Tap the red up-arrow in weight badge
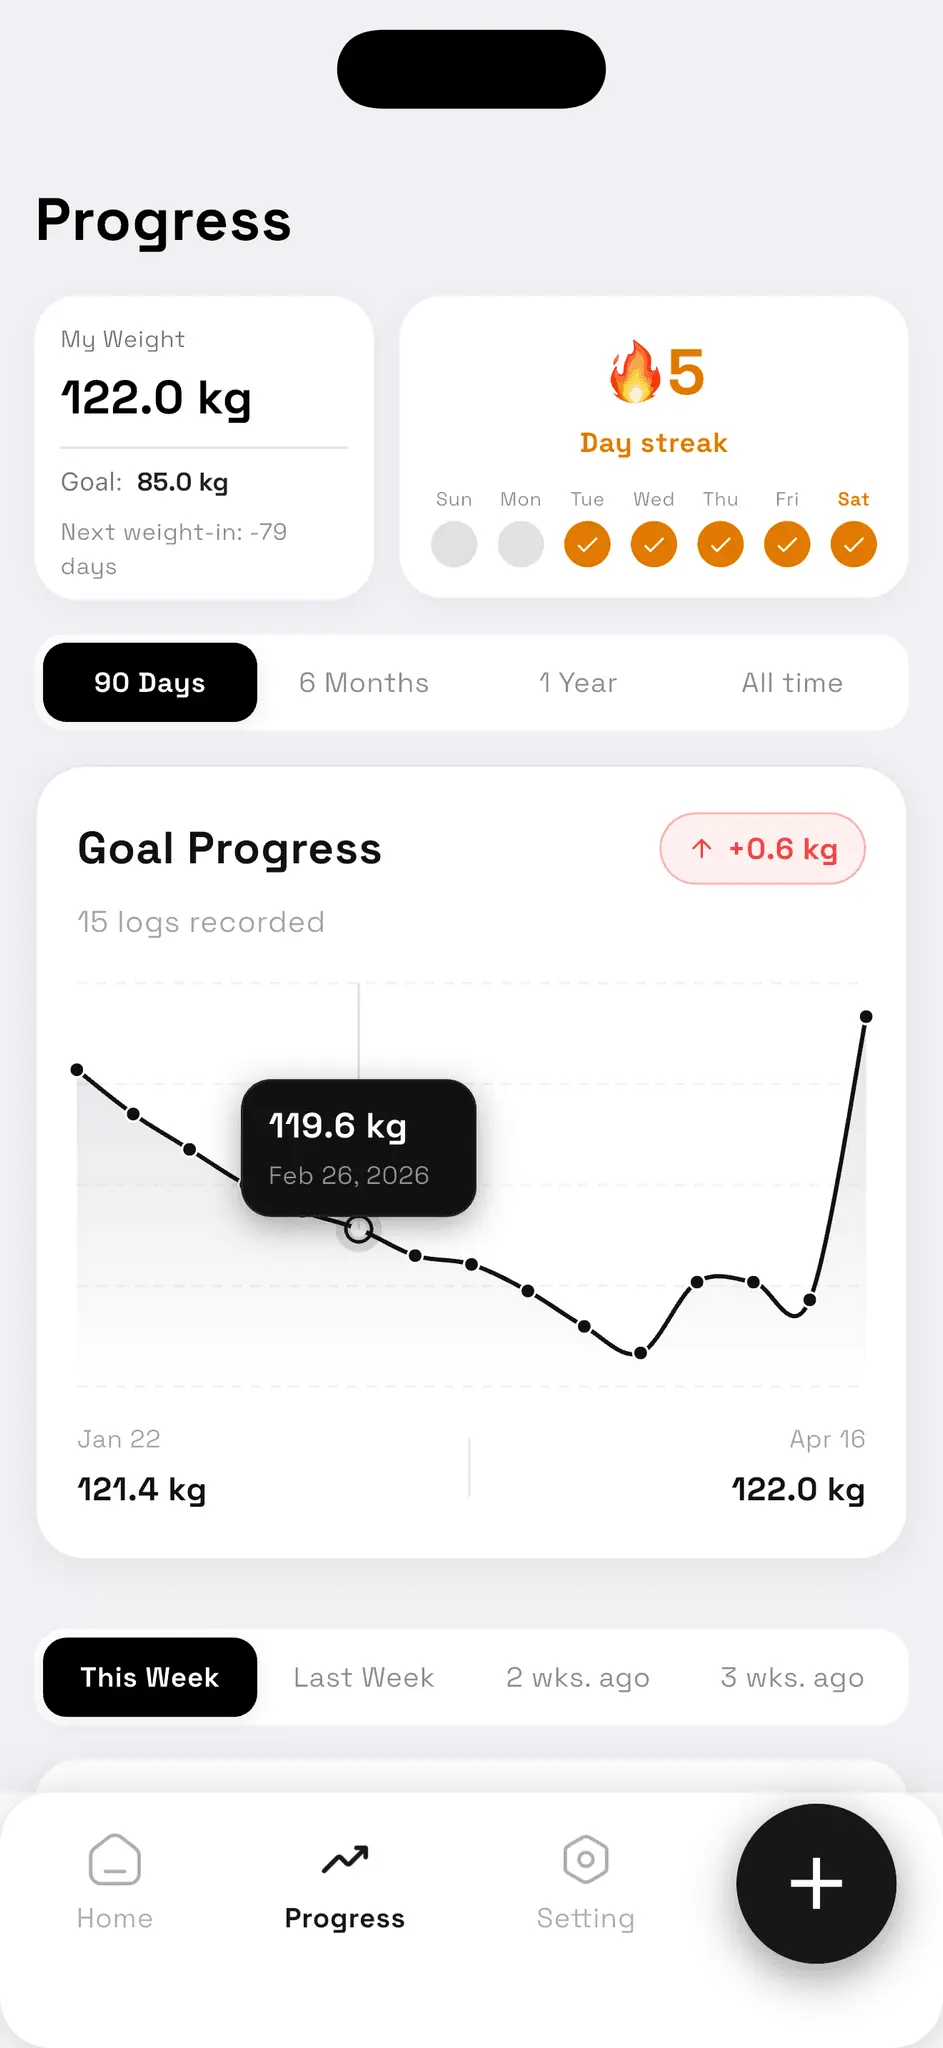The width and height of the screenshot is (943, 2048). pyautogui.click(x=702, y=849)
